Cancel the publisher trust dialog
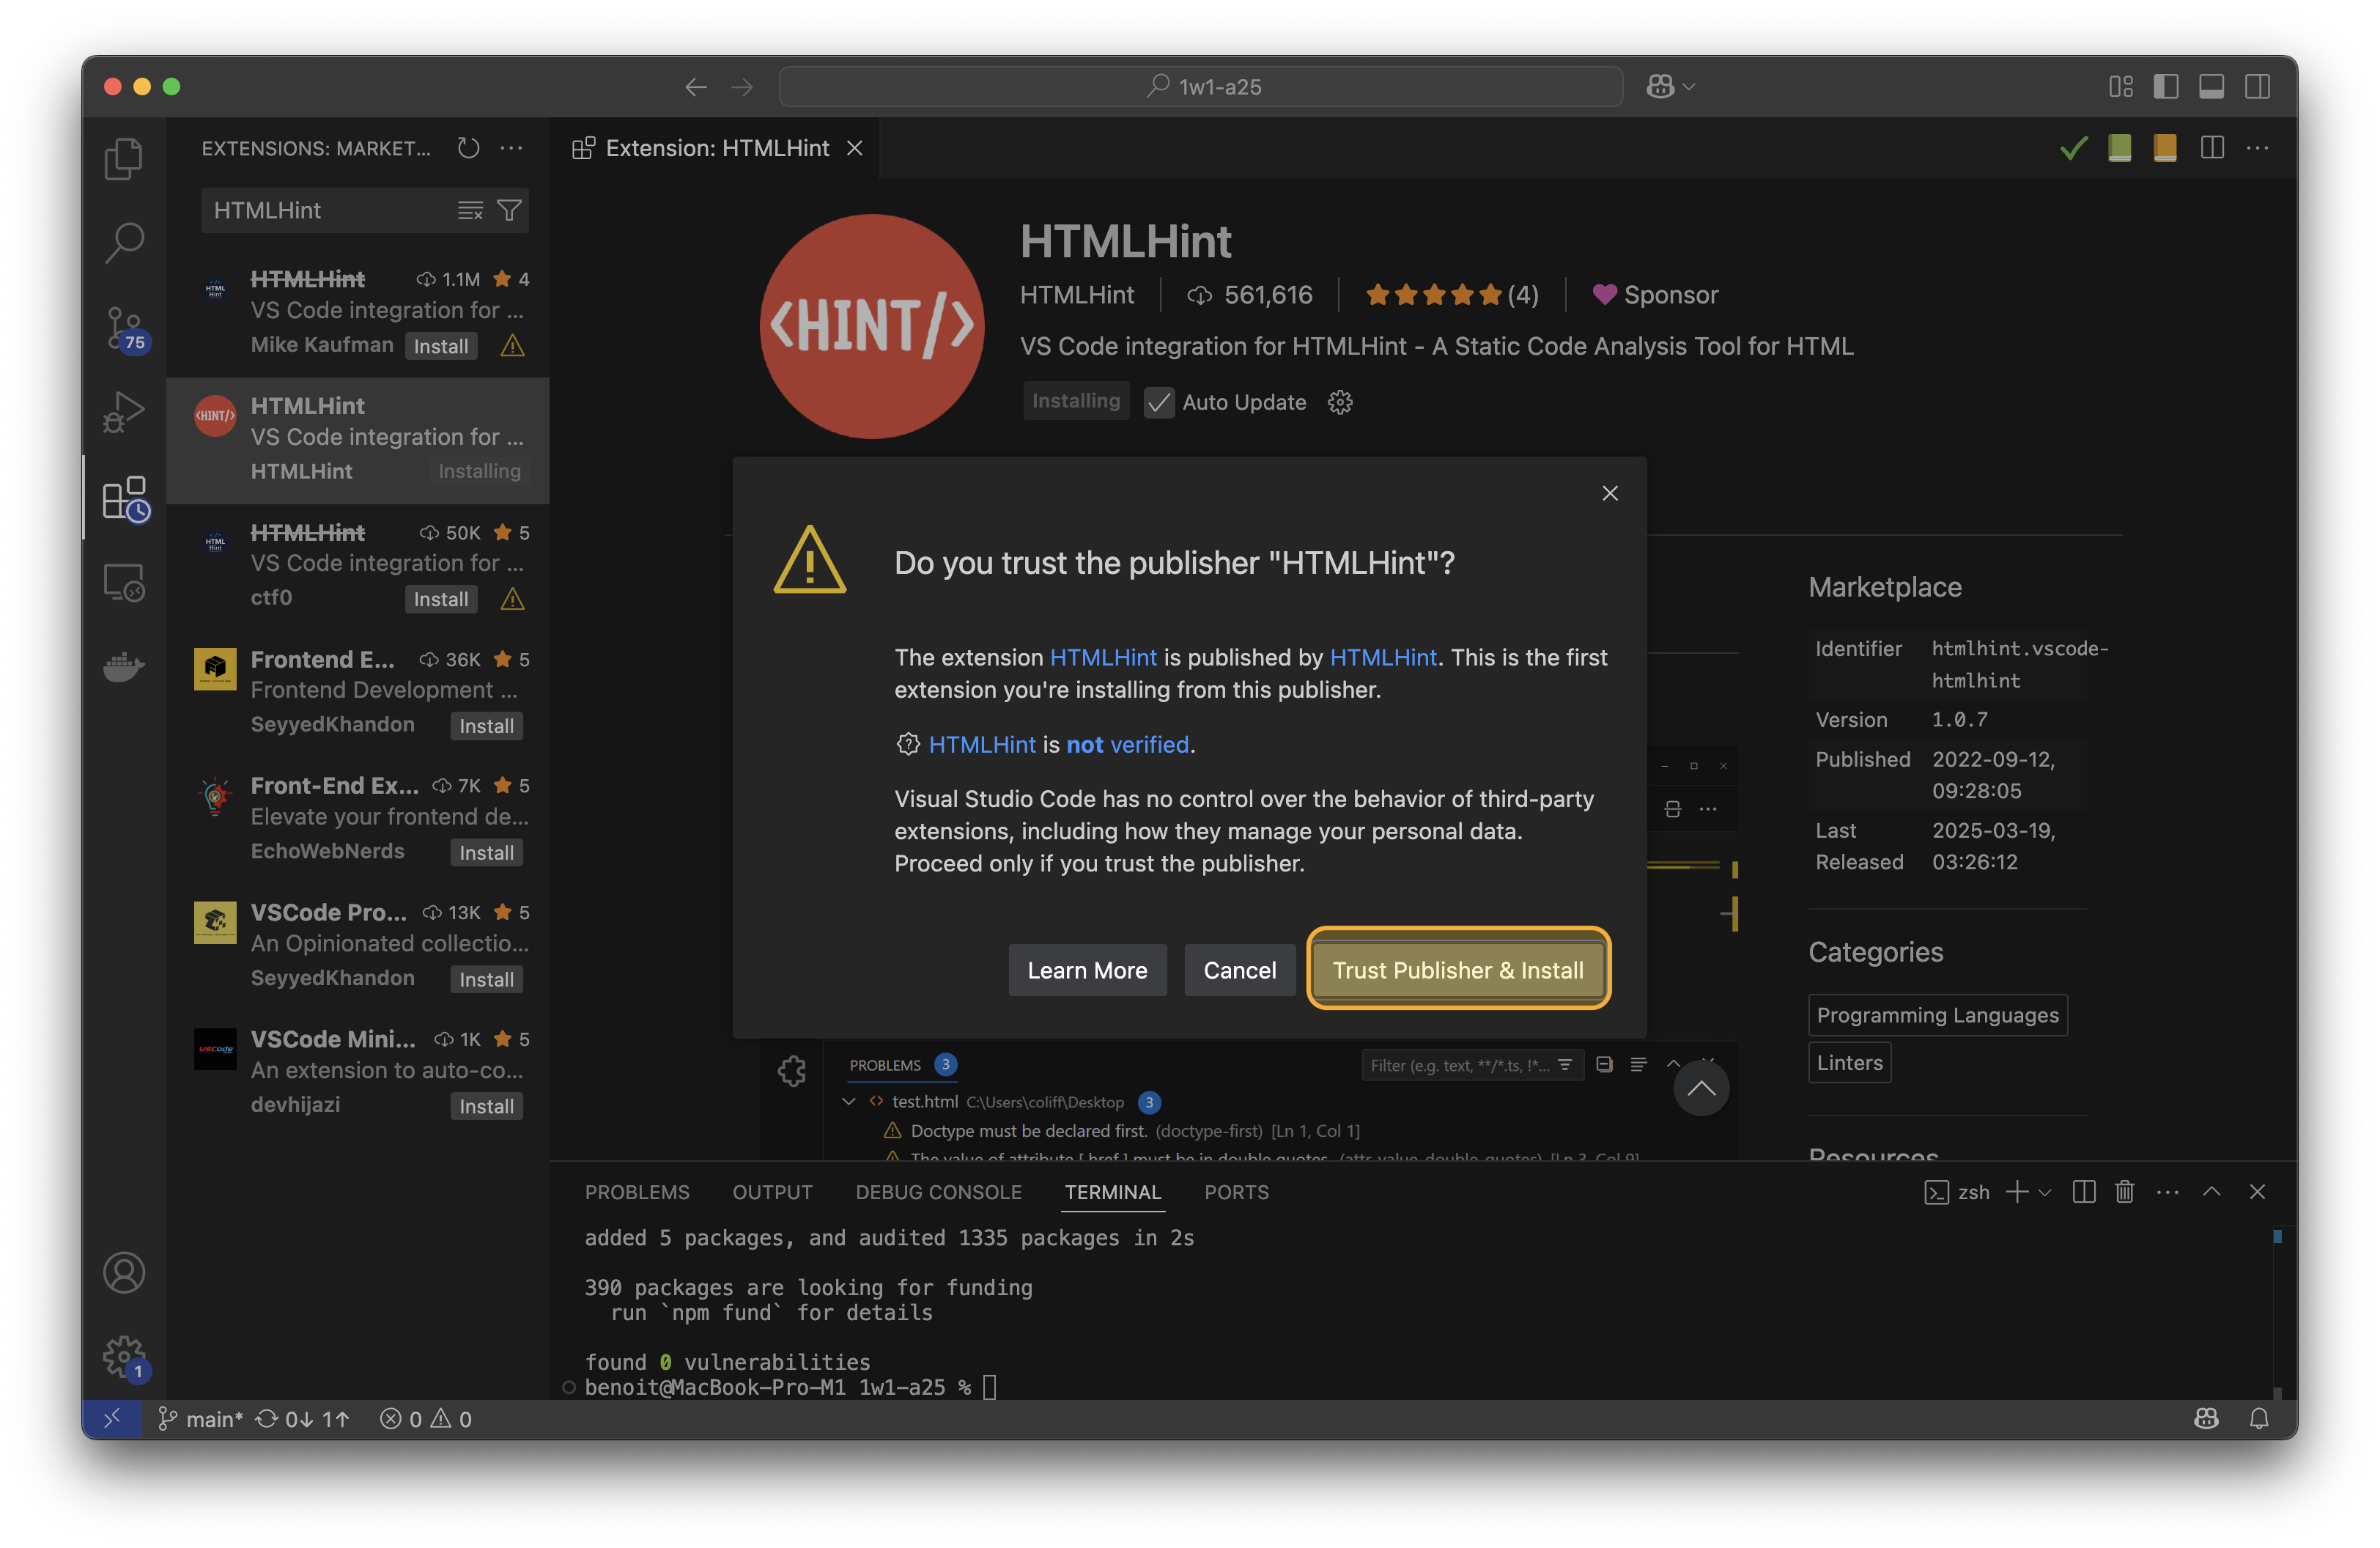 (1239, 970)
